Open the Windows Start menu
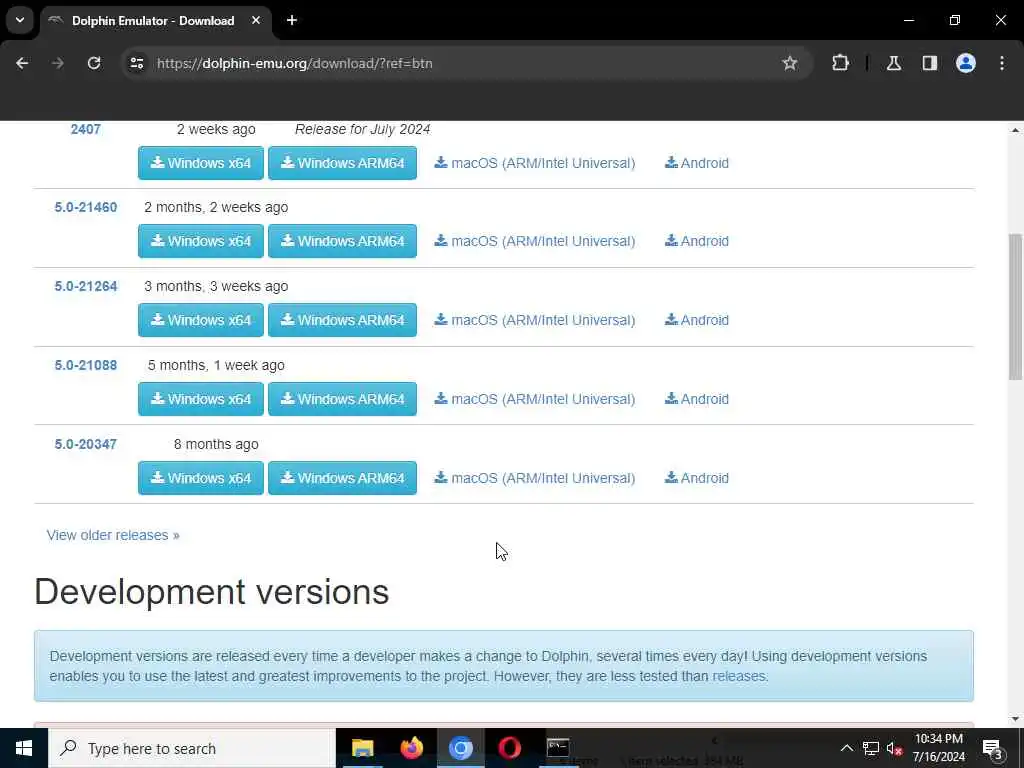 coord(24,748)
